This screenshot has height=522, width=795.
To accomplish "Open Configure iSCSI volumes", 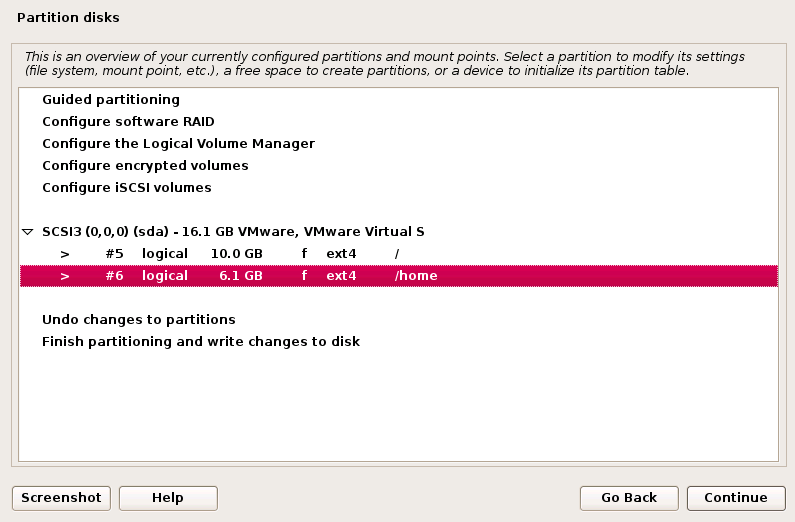I will [127, 188].
